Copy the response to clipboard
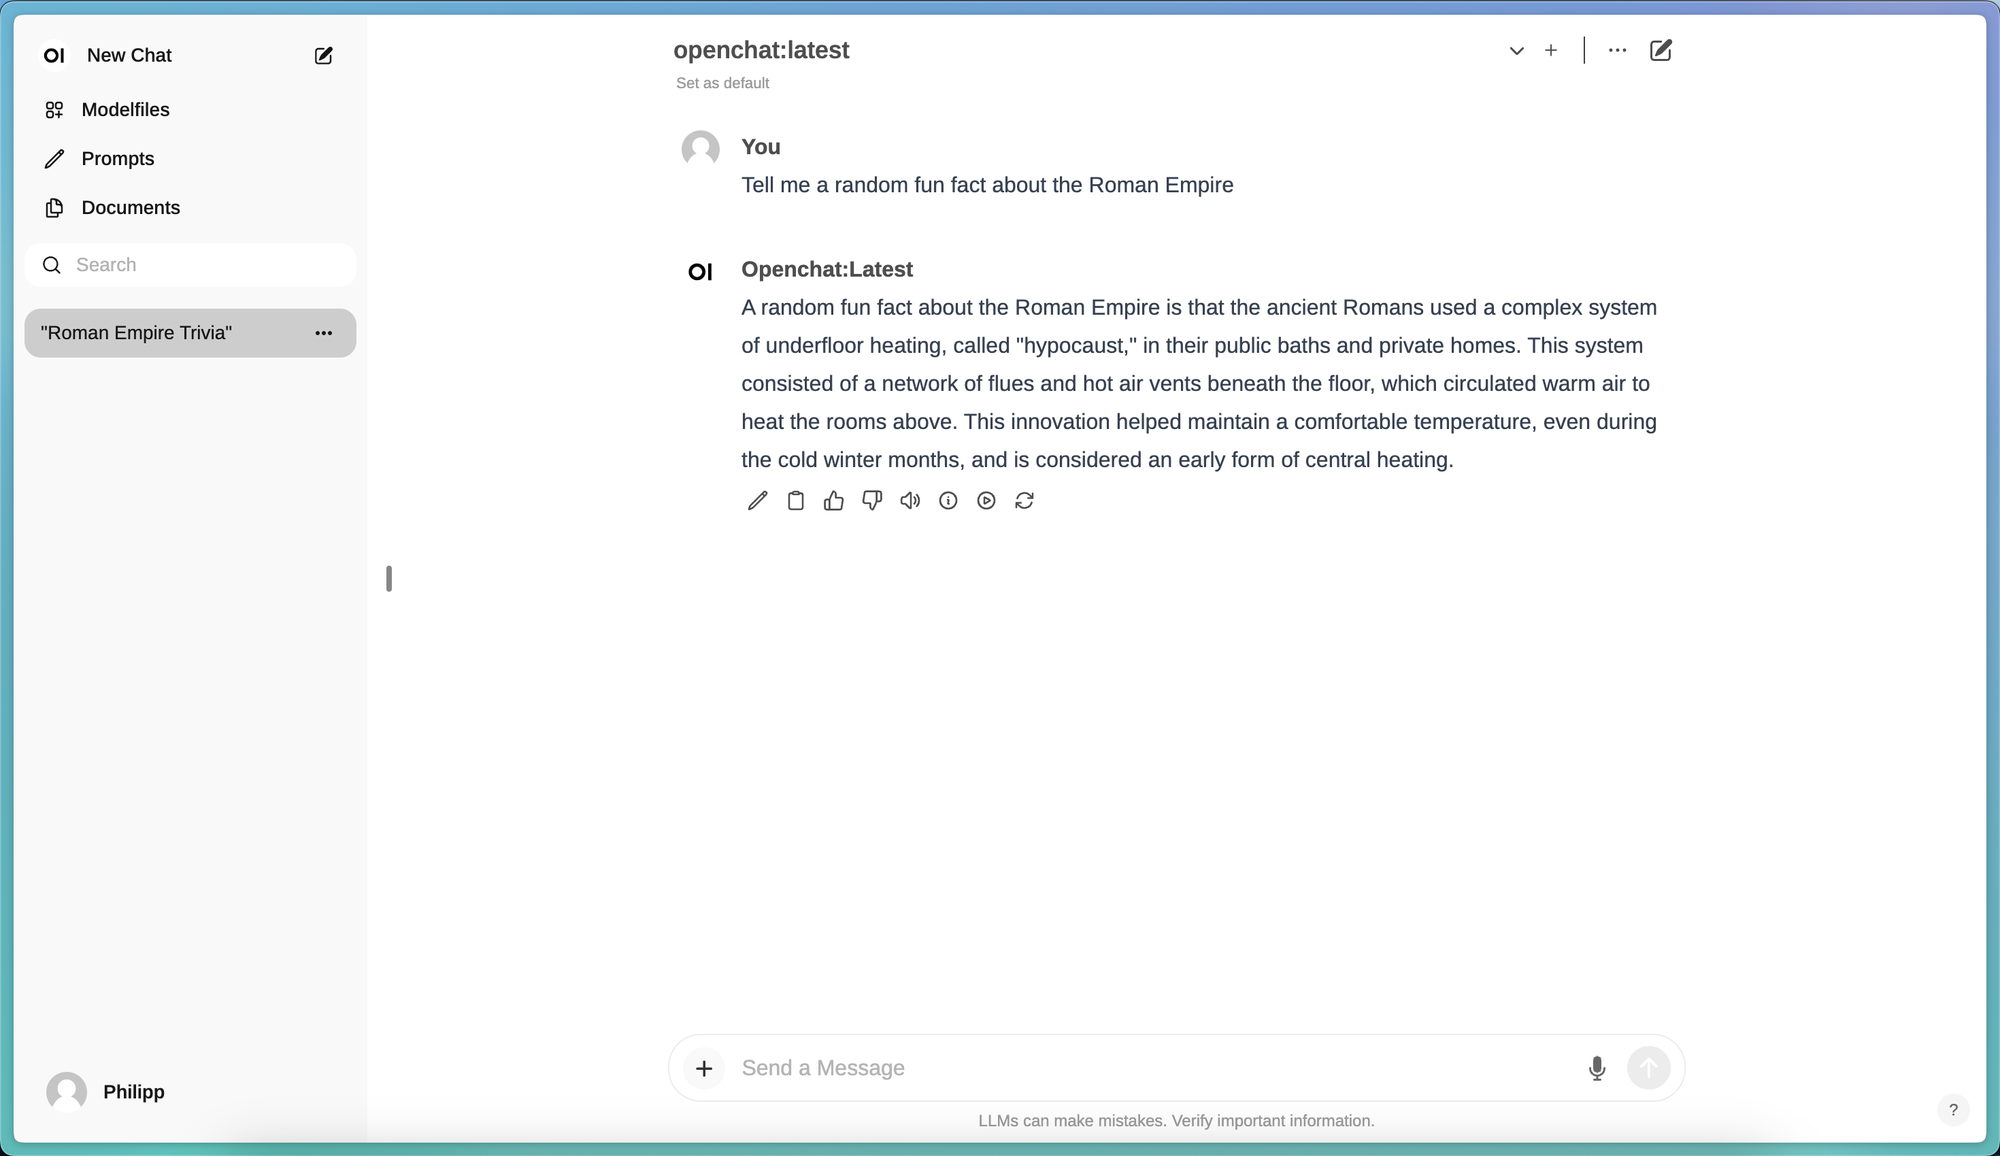 (796, 501)
